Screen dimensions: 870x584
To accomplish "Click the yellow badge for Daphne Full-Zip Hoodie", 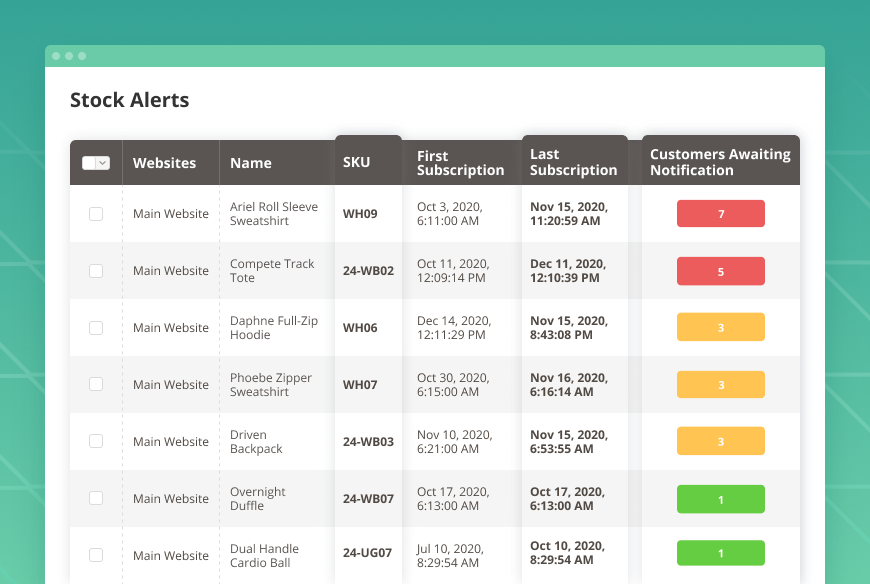I will (720, 327).
